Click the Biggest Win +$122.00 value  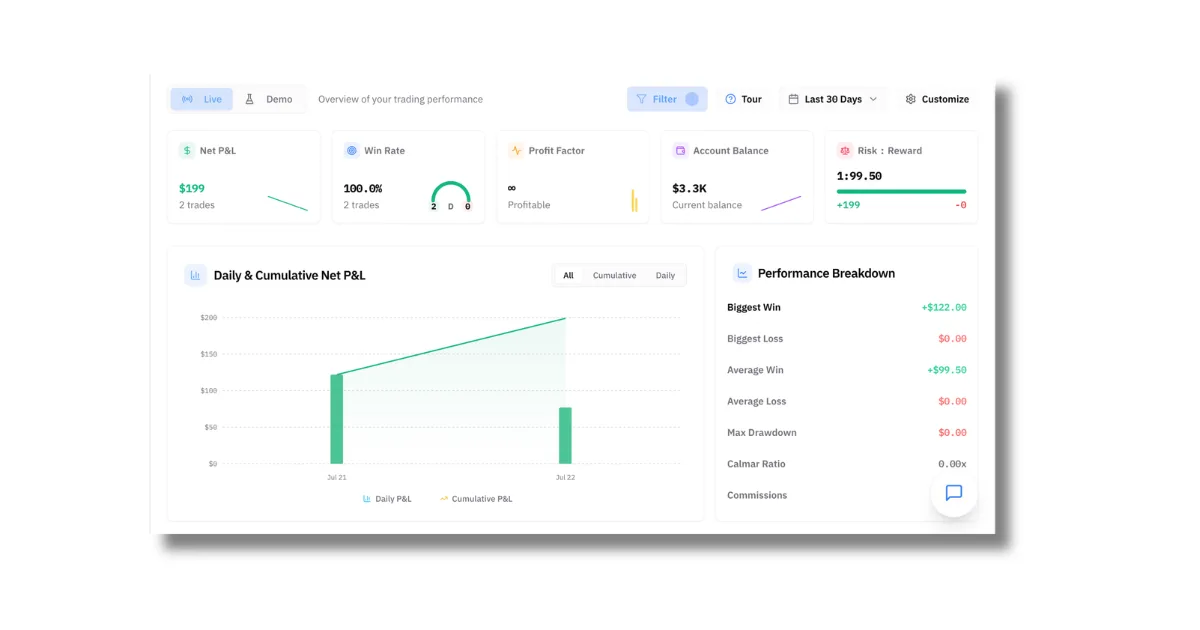click(944, 308)
